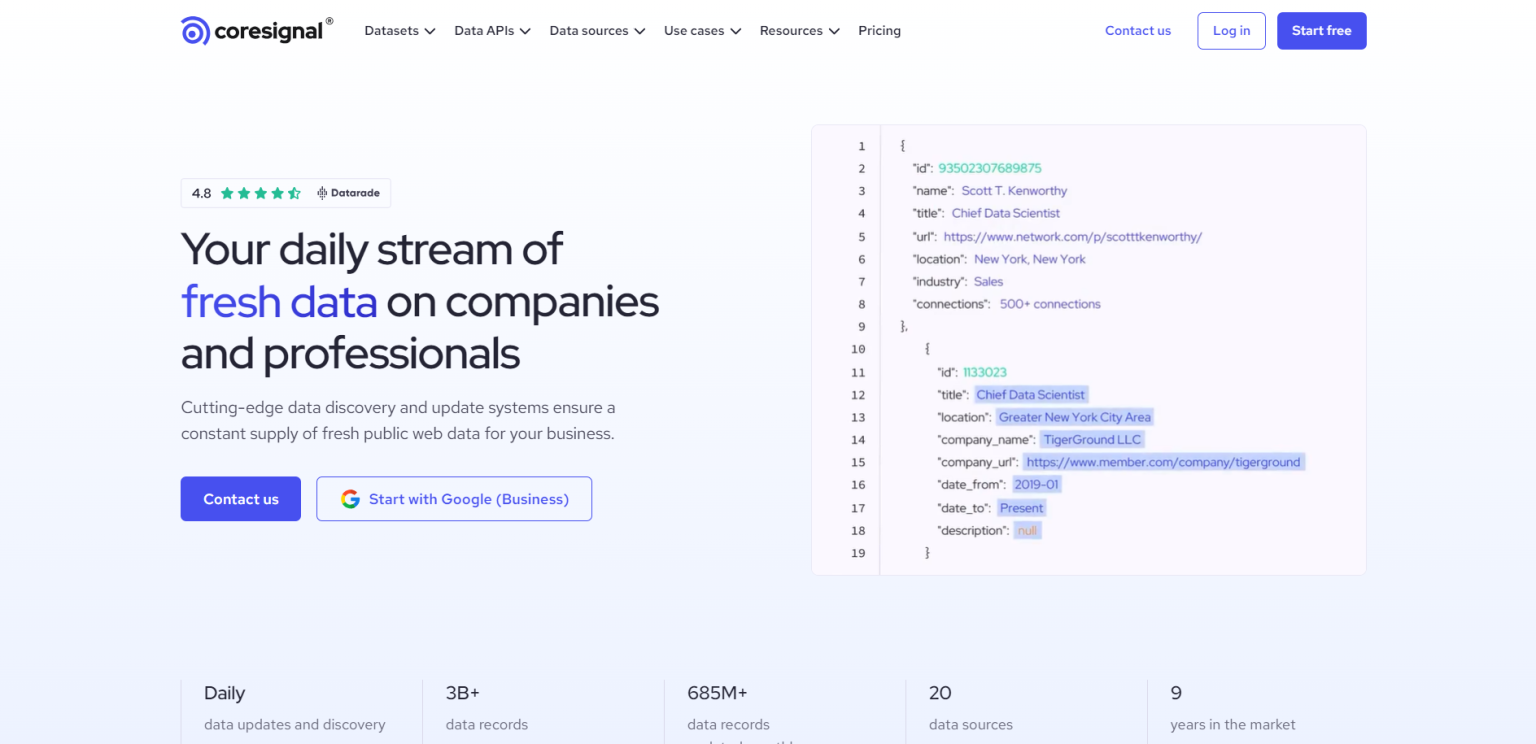Image resolution: width=1536 pixels, height=744 pixels.
Task: Click the first green rating star
Action: pos(226,192)
